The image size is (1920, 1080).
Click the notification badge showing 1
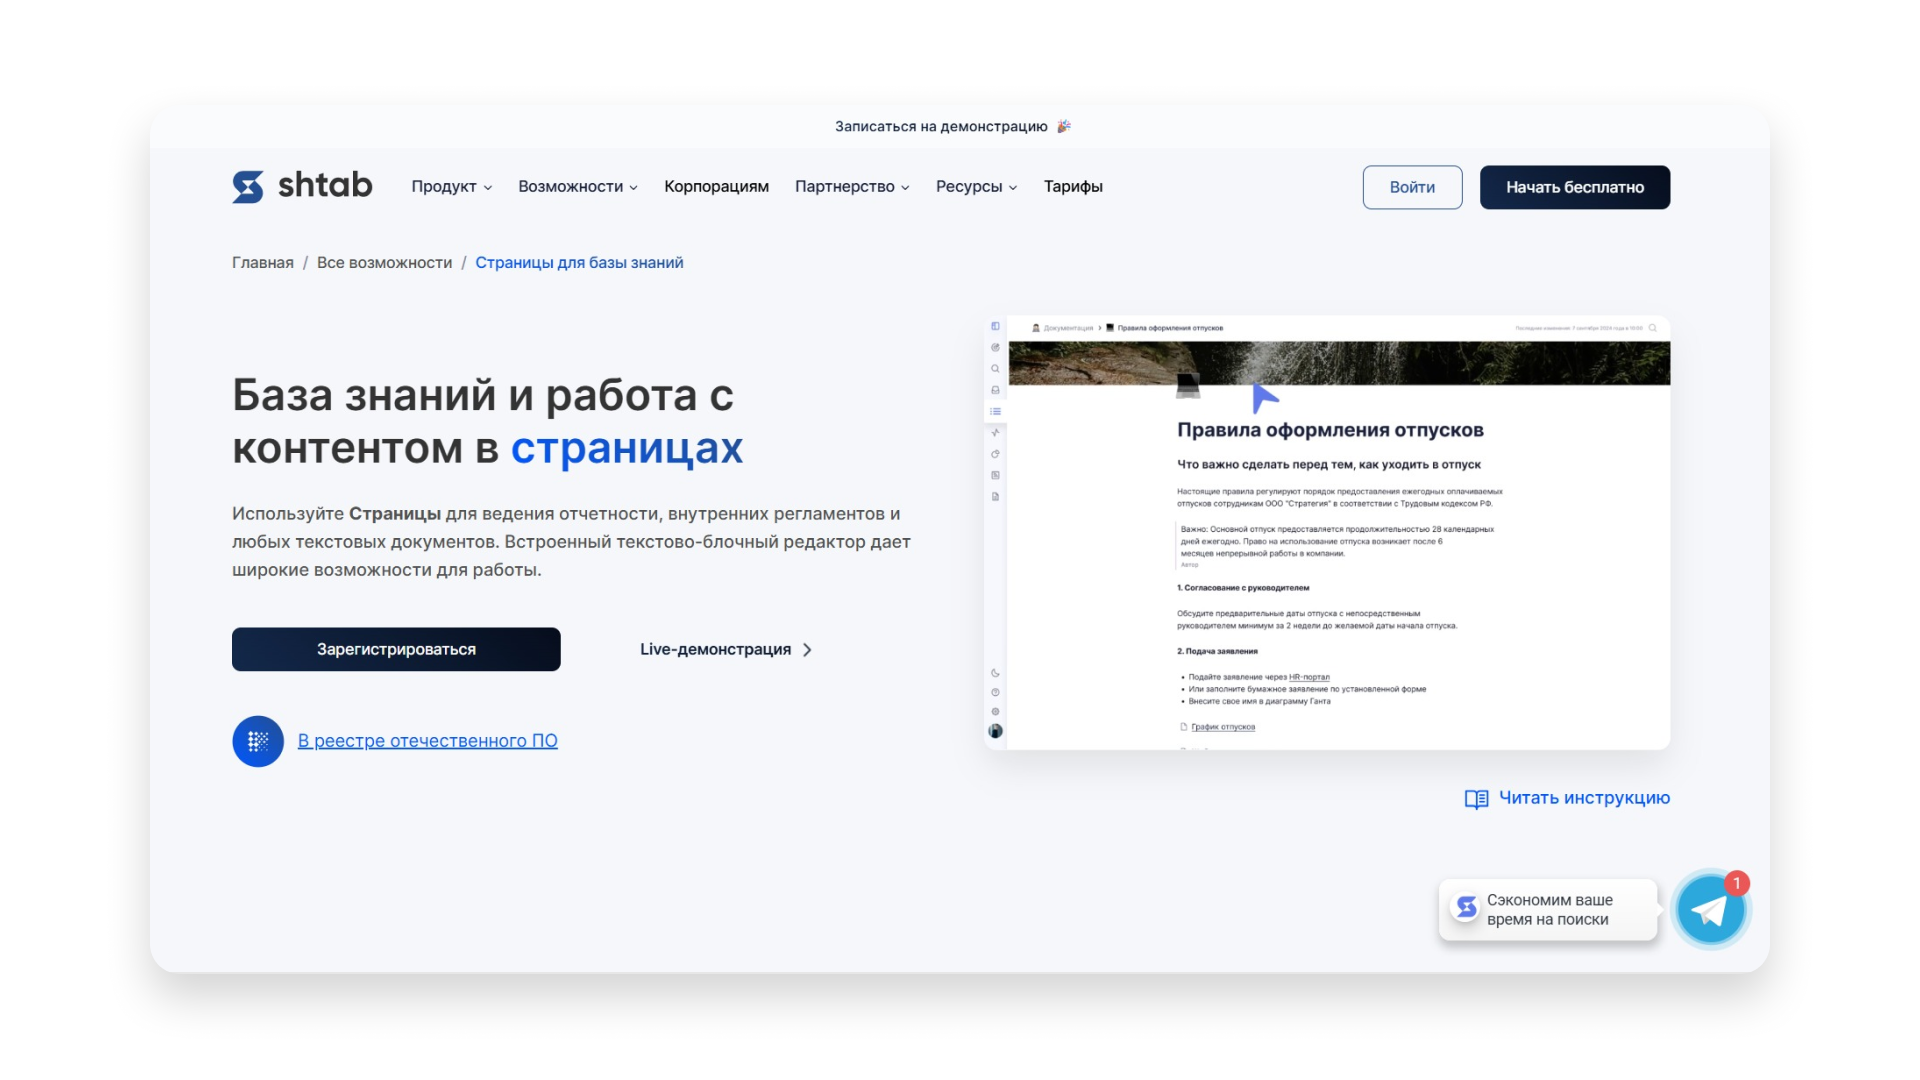pos(1738,882)
